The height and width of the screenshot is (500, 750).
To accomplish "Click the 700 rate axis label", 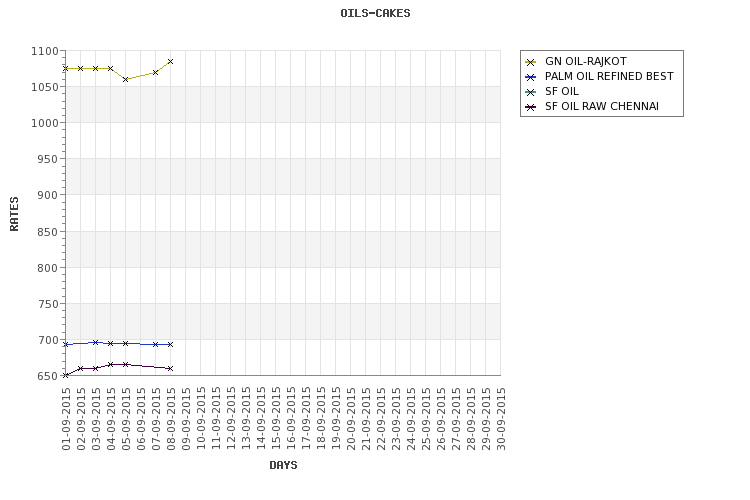I will 48,340.
